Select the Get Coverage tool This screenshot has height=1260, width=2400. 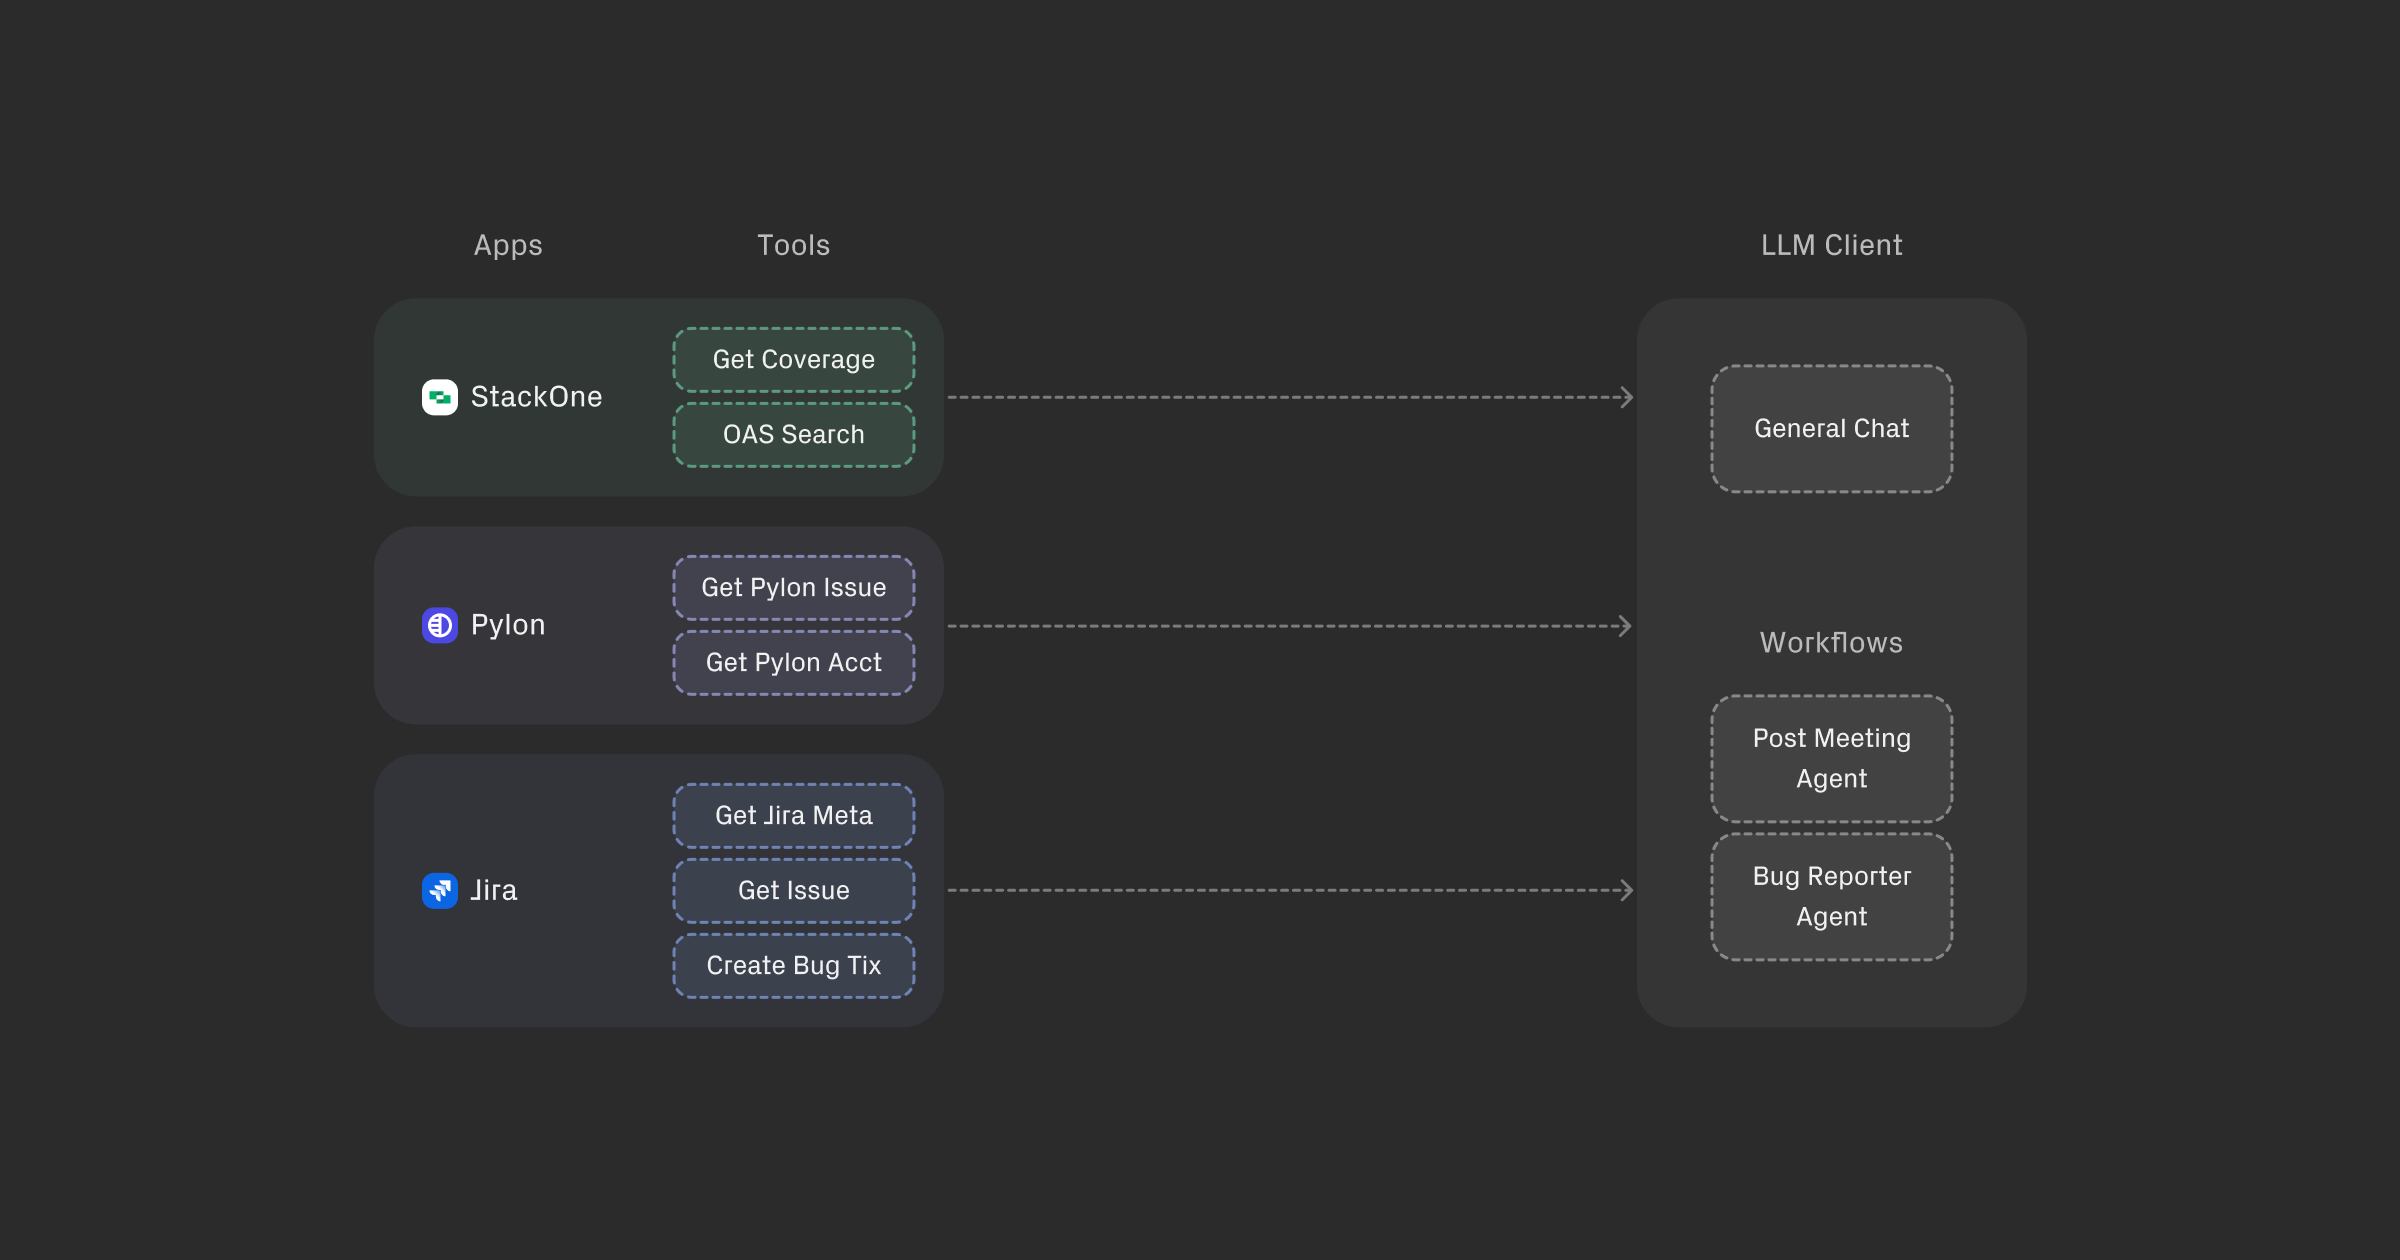[x=793, y=359]
